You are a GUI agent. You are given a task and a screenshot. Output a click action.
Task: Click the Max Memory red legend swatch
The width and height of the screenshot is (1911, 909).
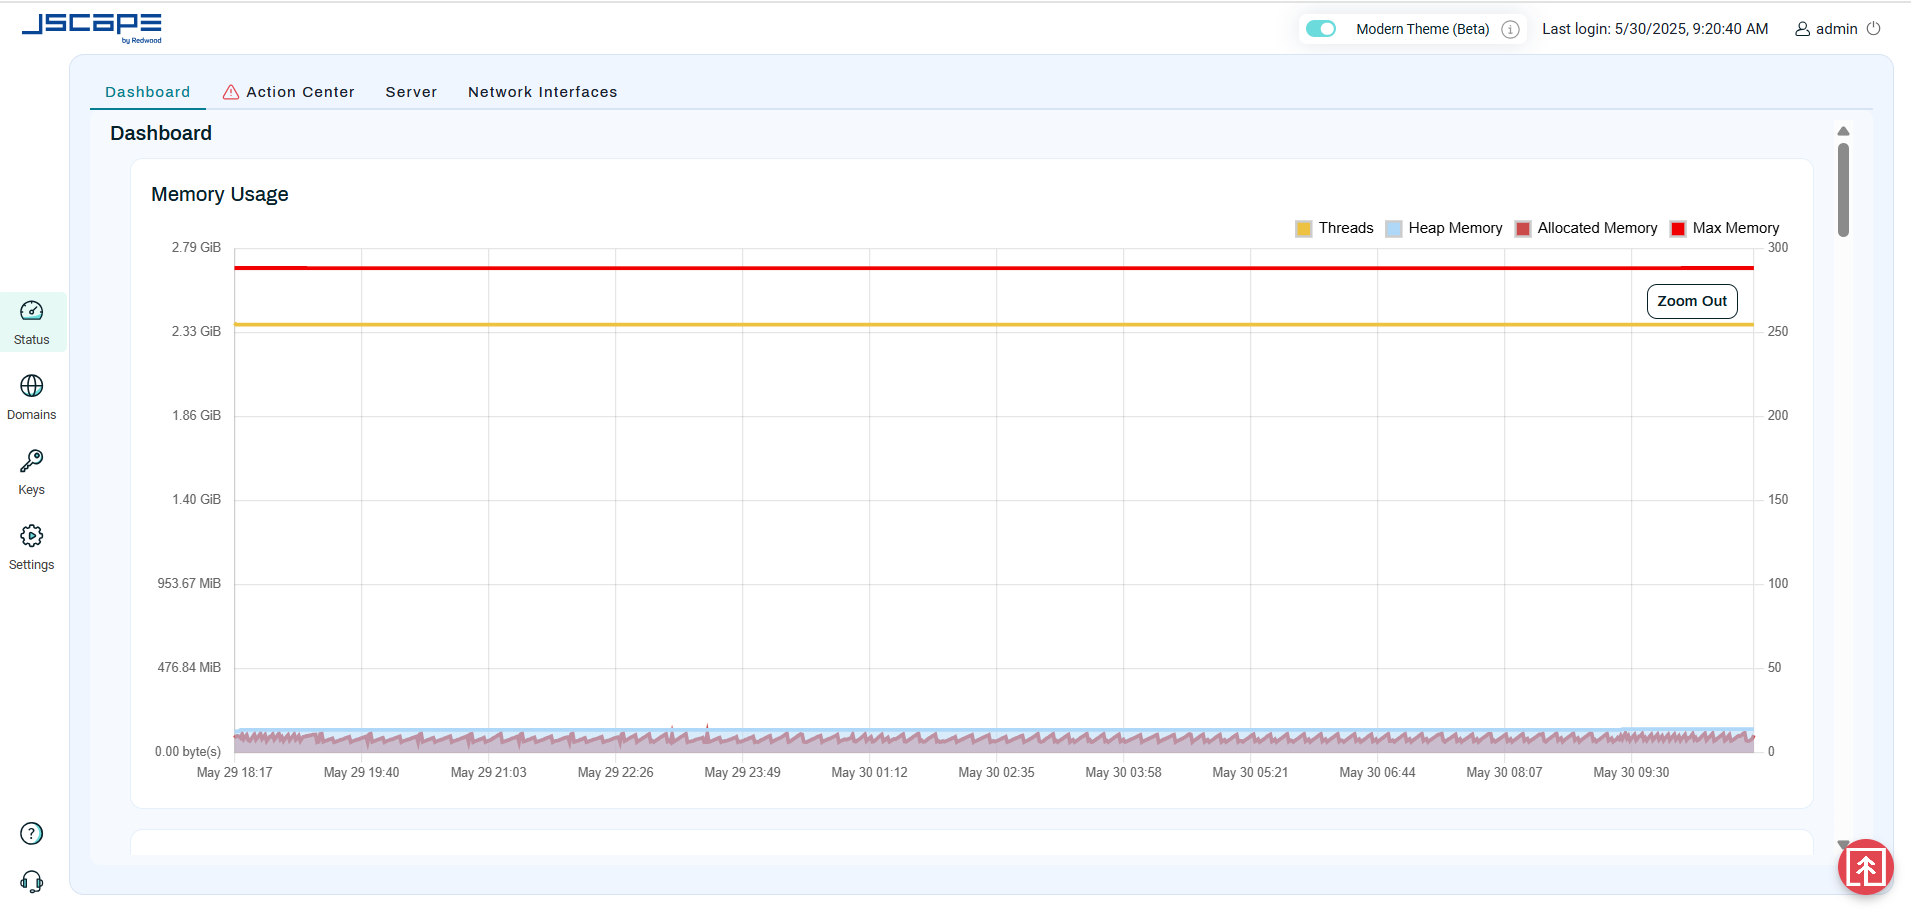coord(1678,228)
